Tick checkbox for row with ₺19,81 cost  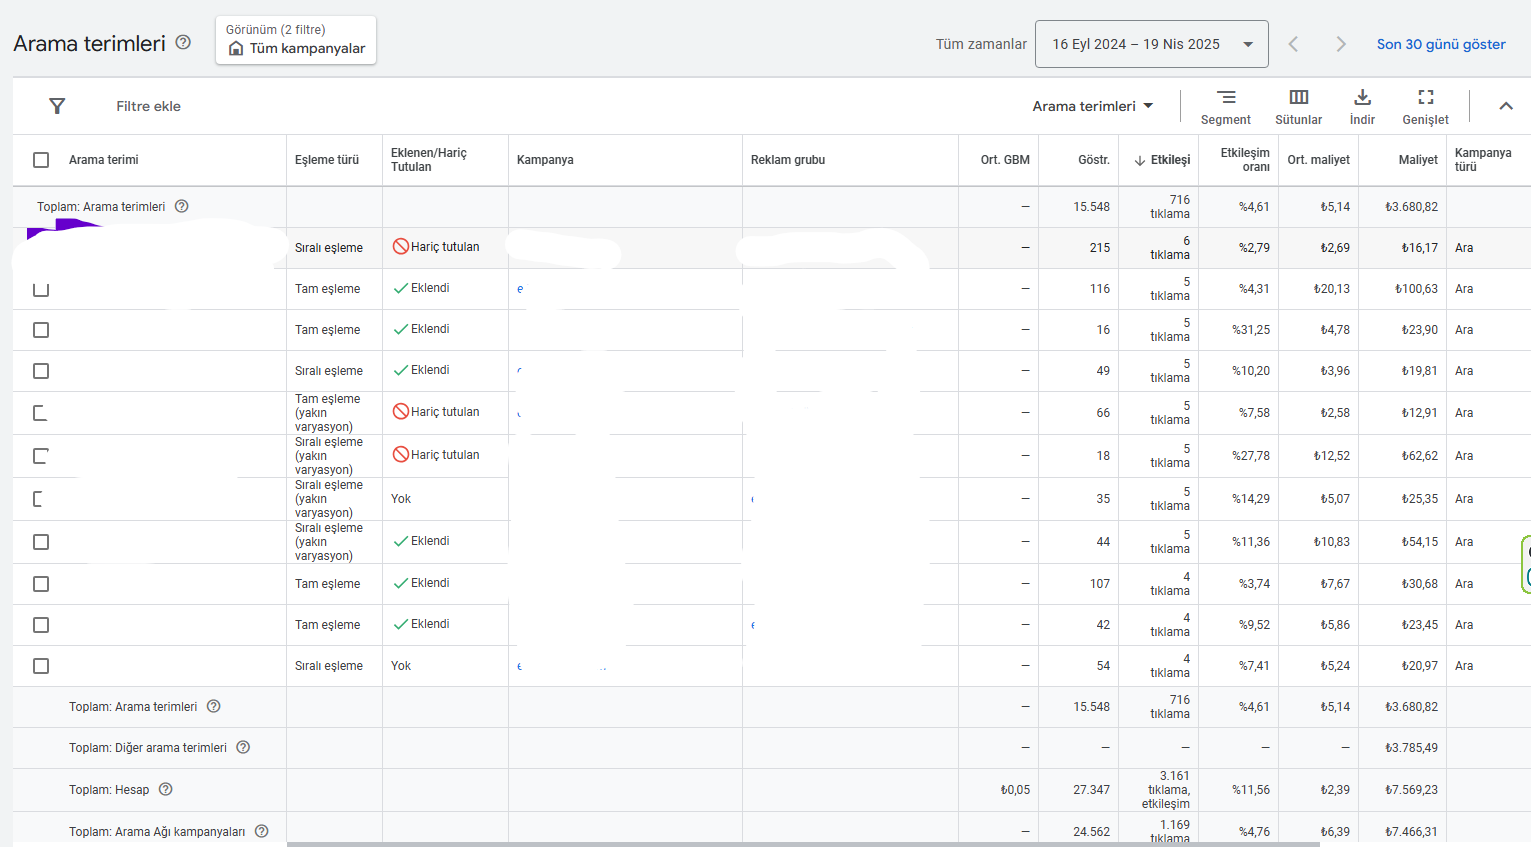tap(41, 371)
